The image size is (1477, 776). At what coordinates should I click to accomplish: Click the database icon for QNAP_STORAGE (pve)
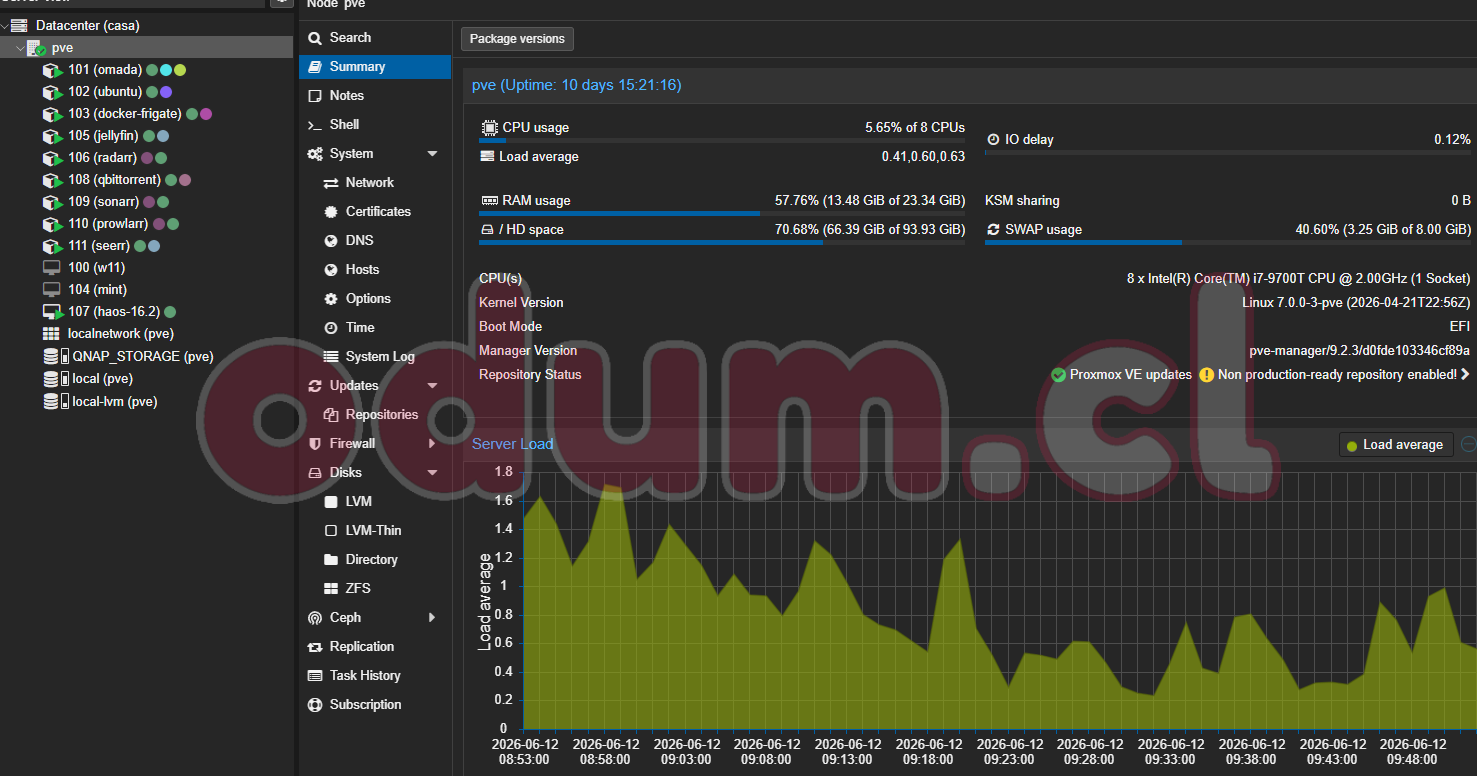click(55, 357)
